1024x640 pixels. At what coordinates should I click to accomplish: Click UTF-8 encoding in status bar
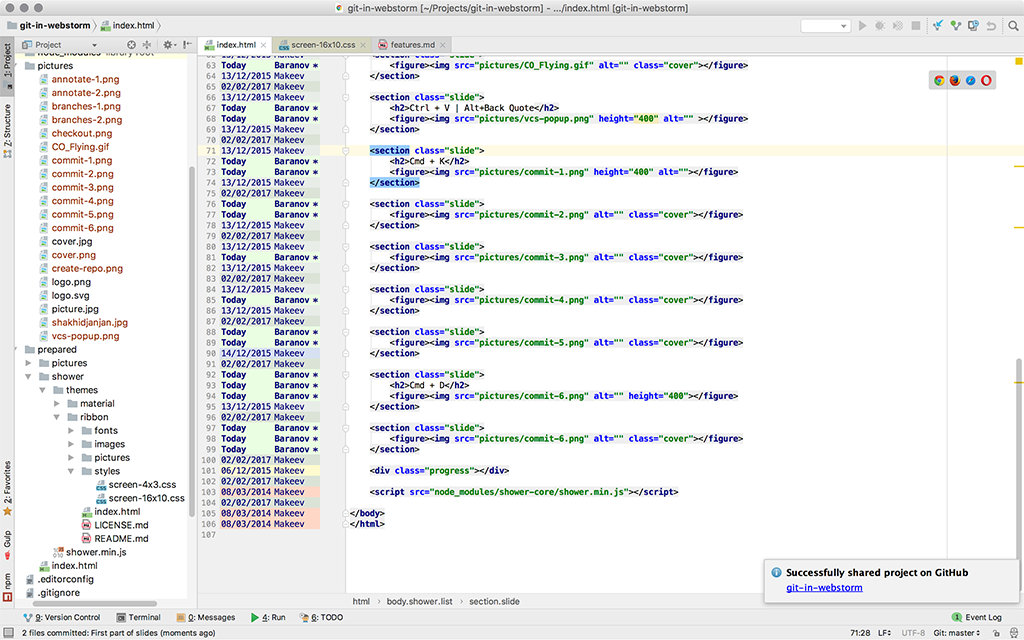(913, 633)
